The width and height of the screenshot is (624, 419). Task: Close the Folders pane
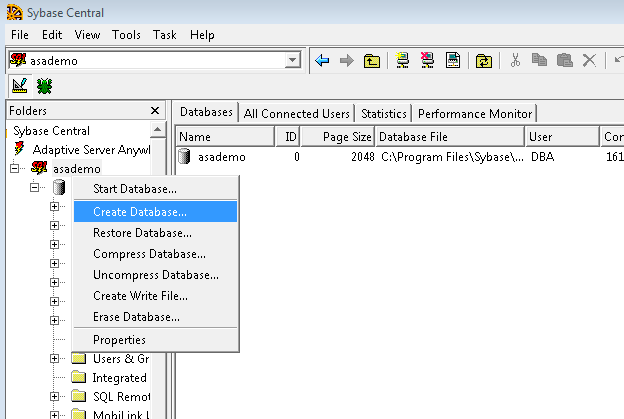[x=155, y=111]
